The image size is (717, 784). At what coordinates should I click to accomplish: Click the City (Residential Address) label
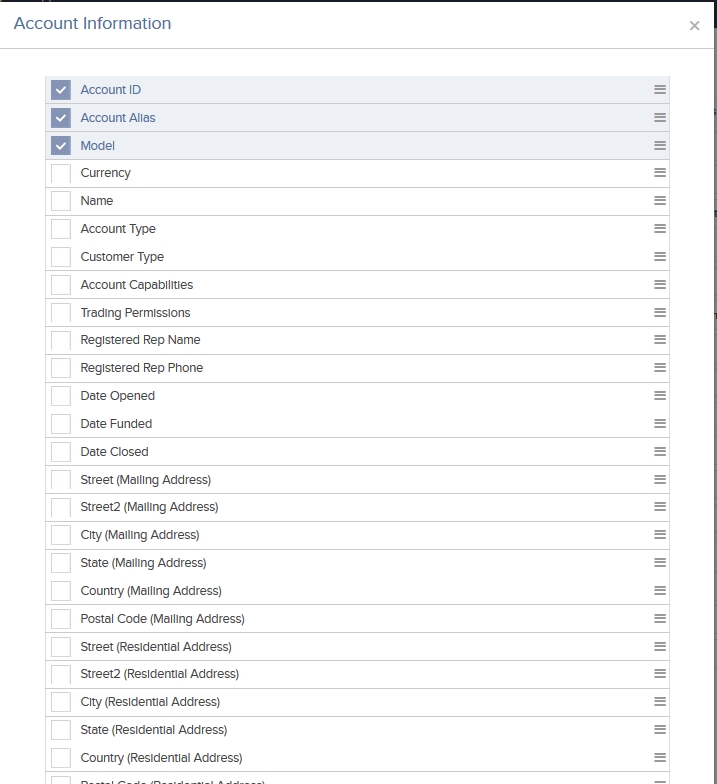150,702
